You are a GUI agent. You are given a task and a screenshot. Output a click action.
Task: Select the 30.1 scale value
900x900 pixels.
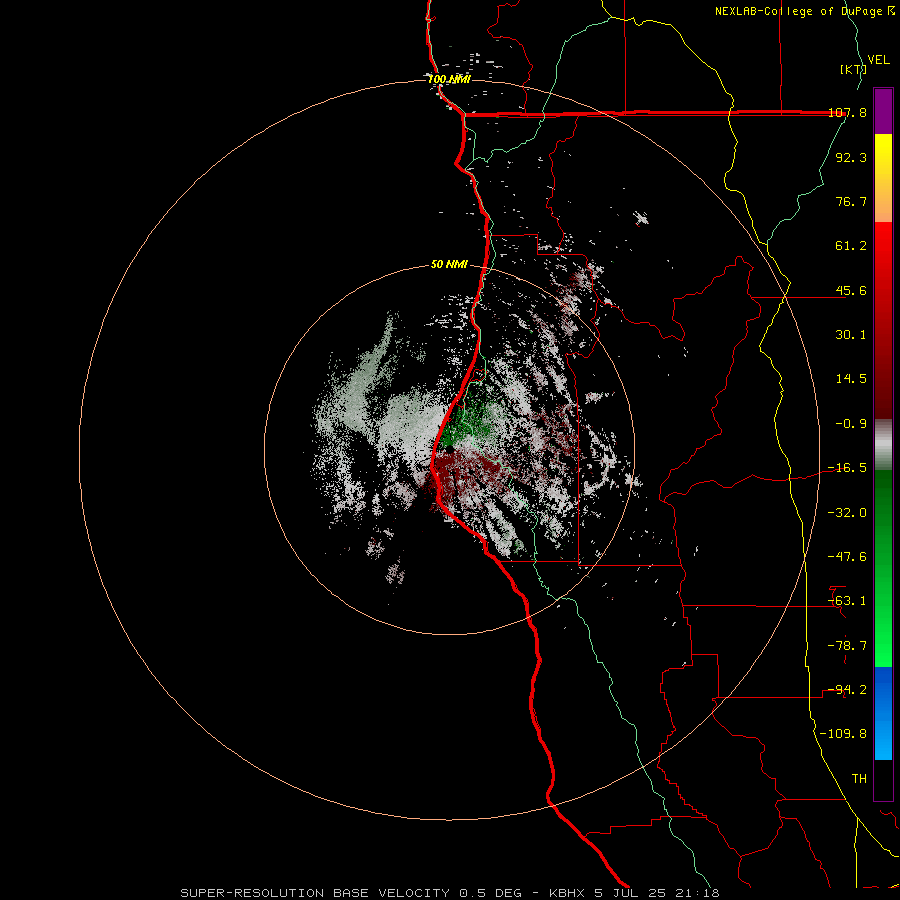[851, 335]
